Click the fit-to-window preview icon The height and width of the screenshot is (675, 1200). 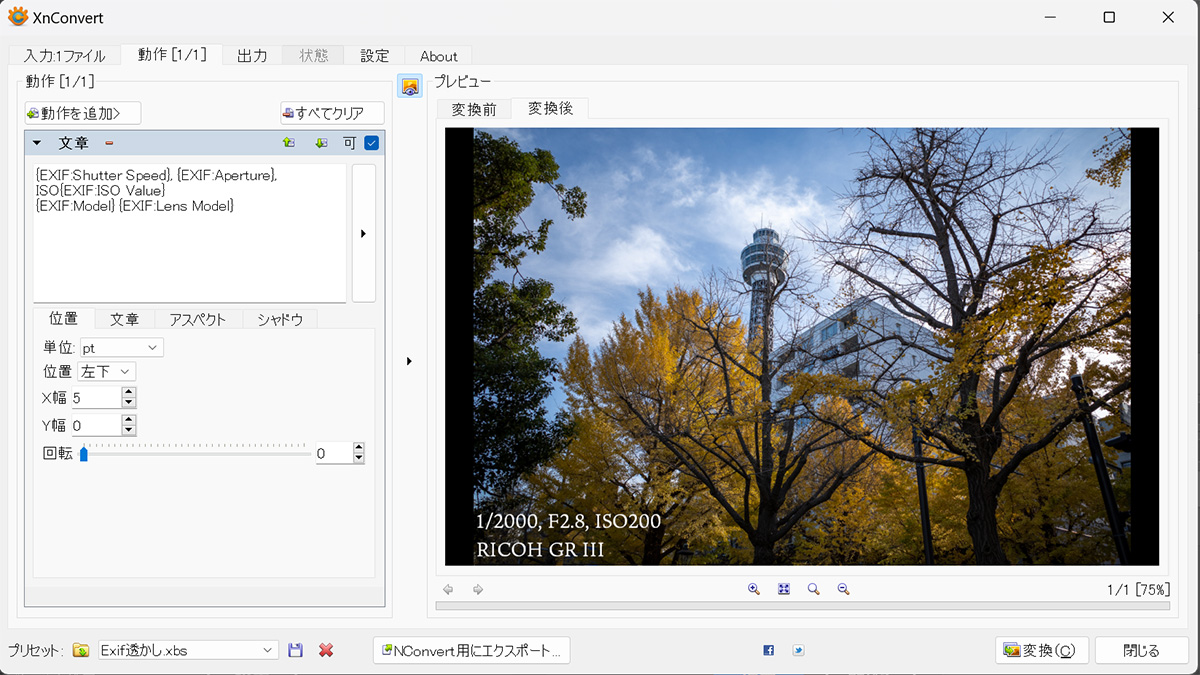point(784,590)
